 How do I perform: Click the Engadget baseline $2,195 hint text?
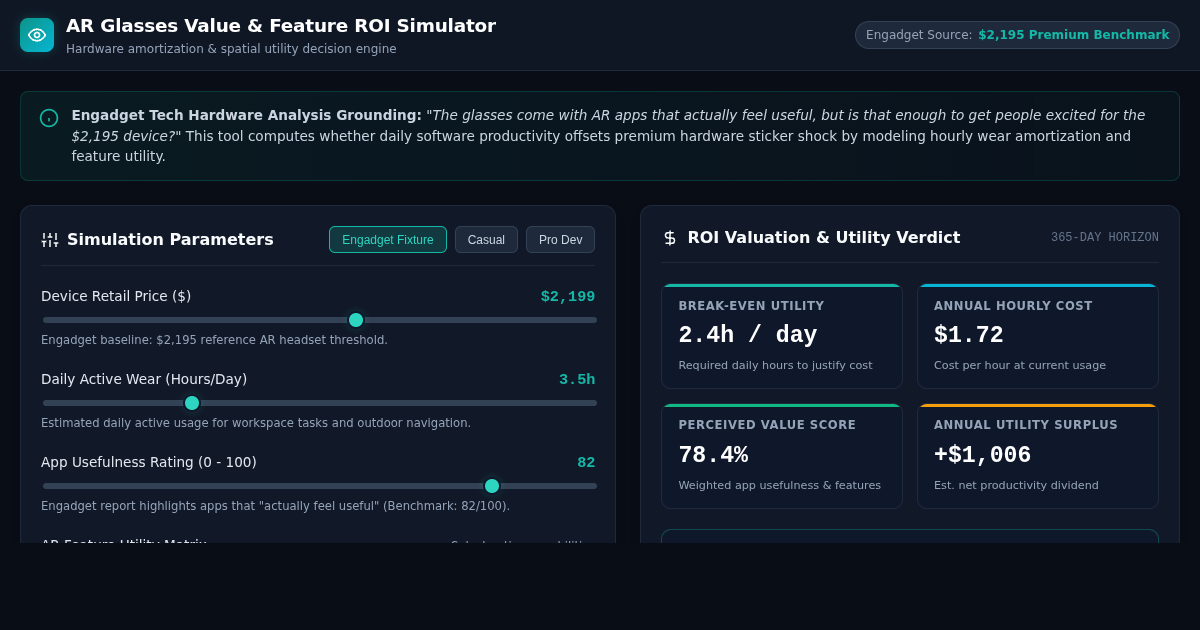[x=214, y=340]
